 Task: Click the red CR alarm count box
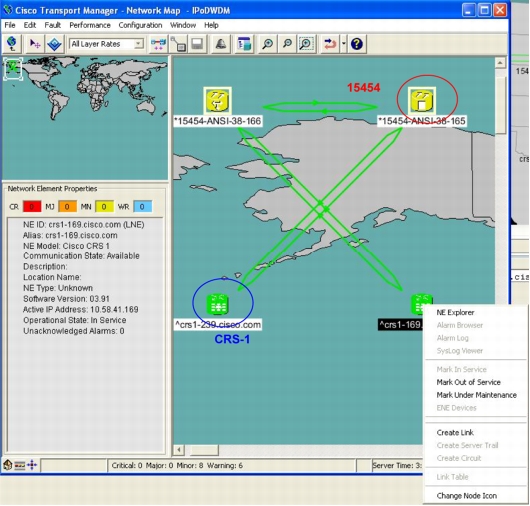point(32,207)
